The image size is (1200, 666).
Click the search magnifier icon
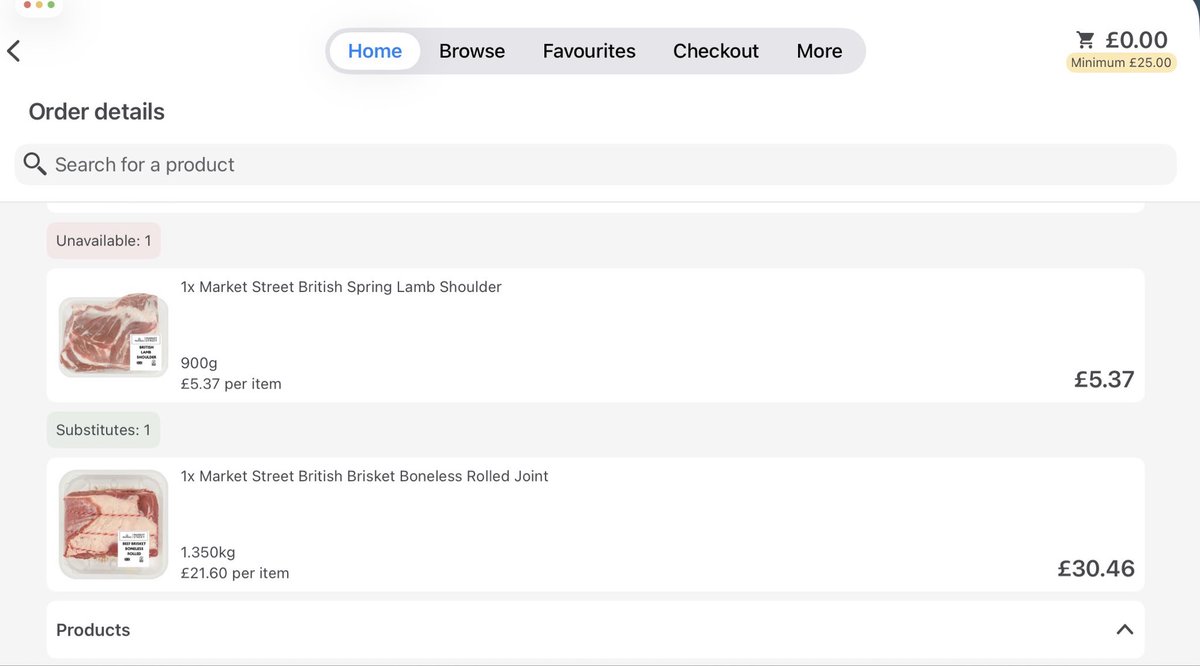35,164
